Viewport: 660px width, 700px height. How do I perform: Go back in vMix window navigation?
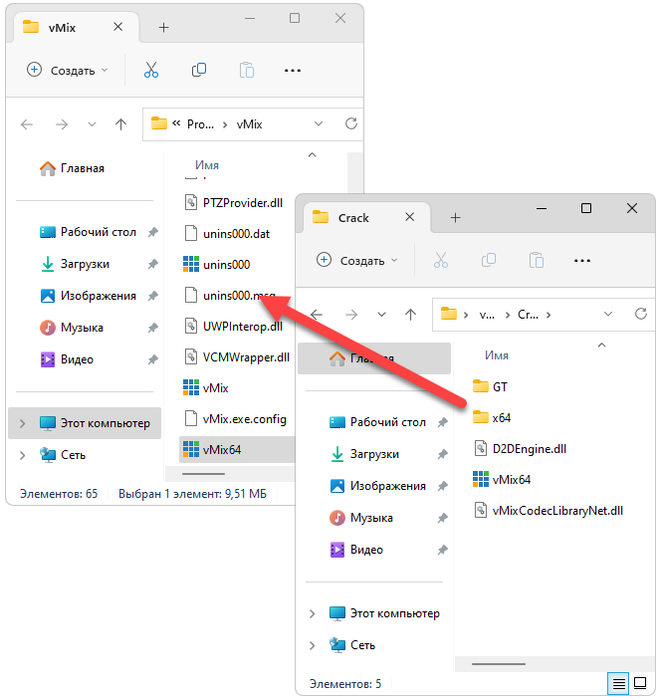tap(27, 124)
